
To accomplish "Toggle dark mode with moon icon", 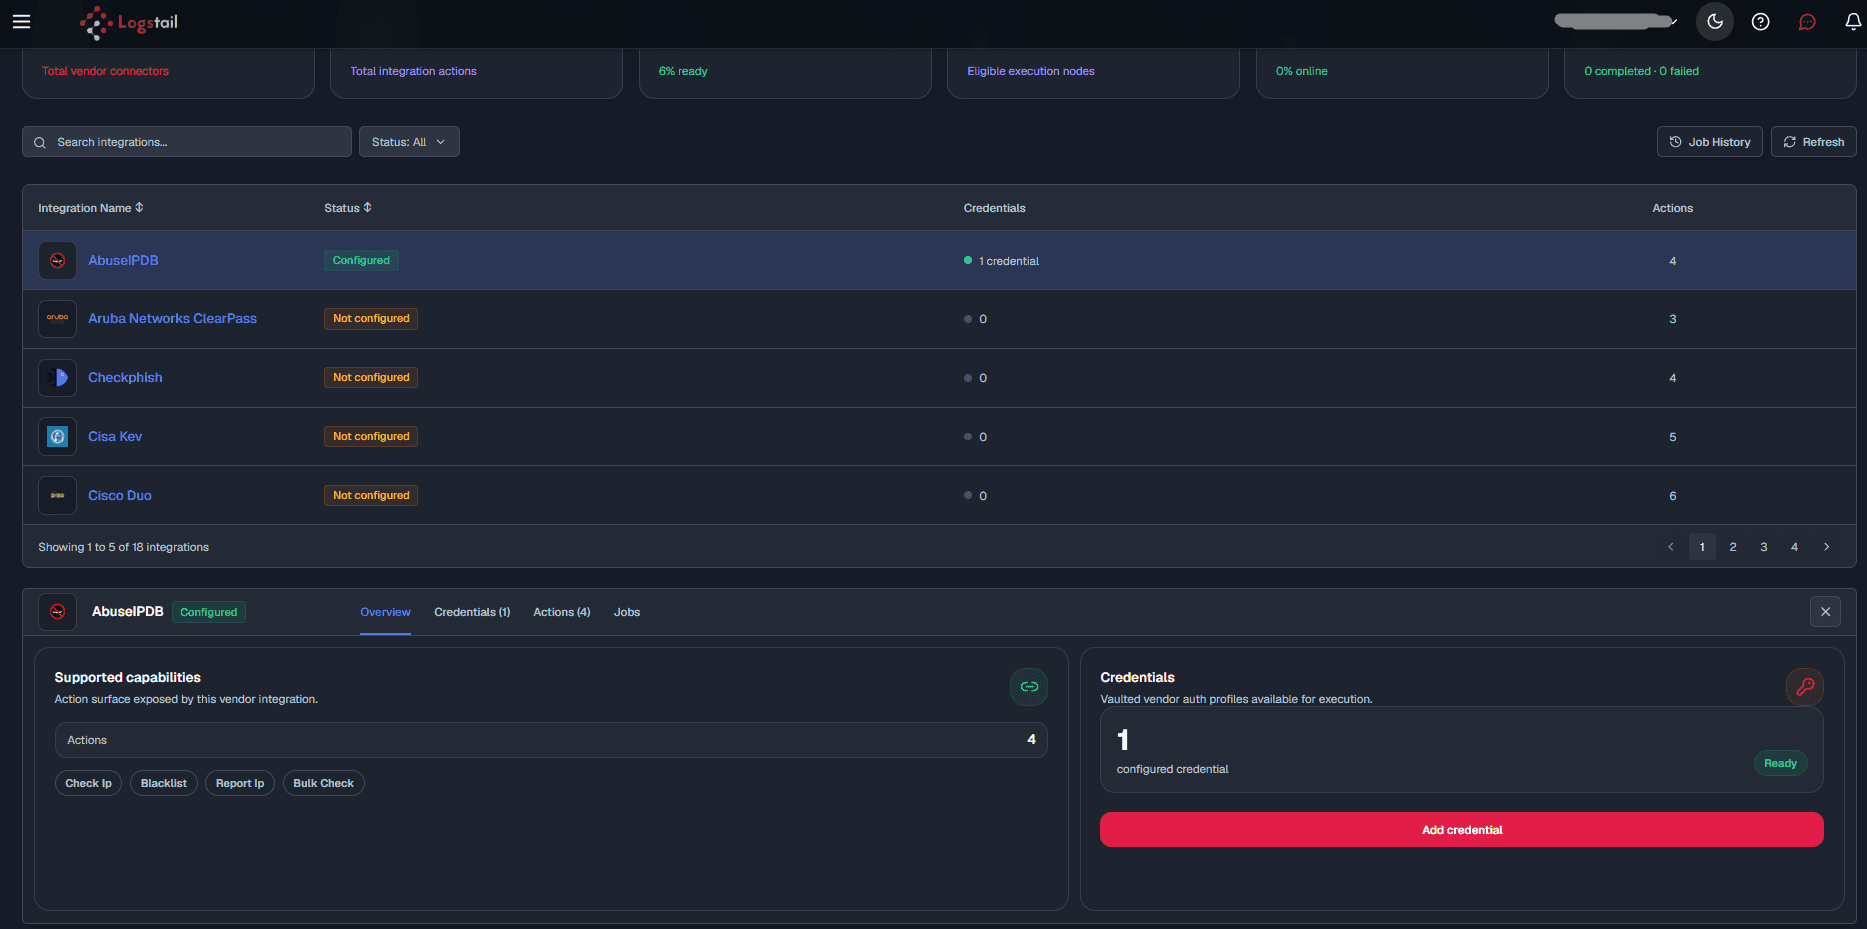I will 1715,22.
